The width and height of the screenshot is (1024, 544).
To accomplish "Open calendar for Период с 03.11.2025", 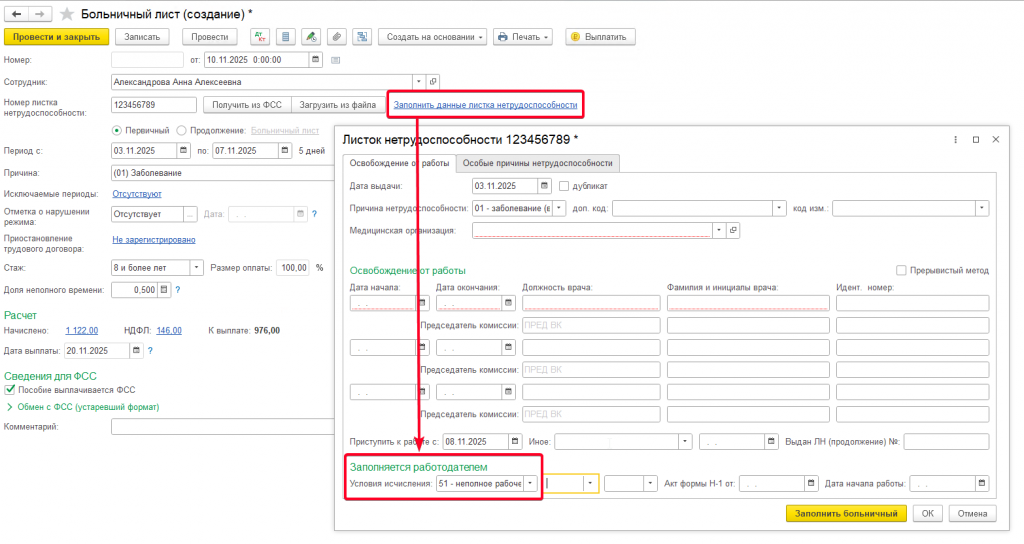I will point(184,150).
